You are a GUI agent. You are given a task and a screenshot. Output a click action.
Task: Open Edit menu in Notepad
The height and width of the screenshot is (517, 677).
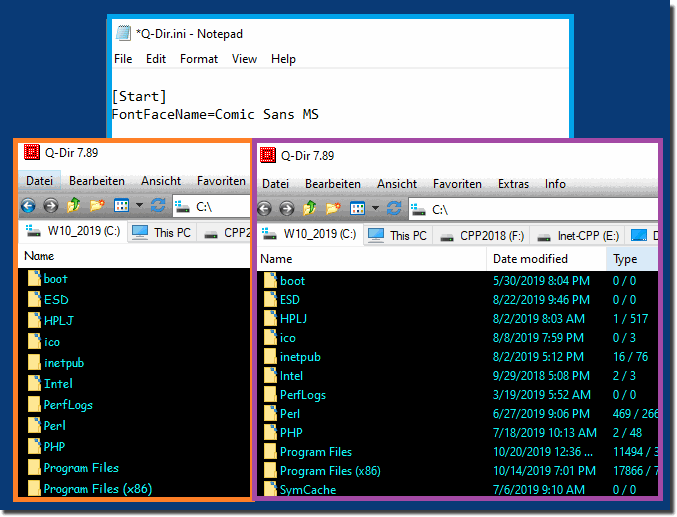coord(156,59)
